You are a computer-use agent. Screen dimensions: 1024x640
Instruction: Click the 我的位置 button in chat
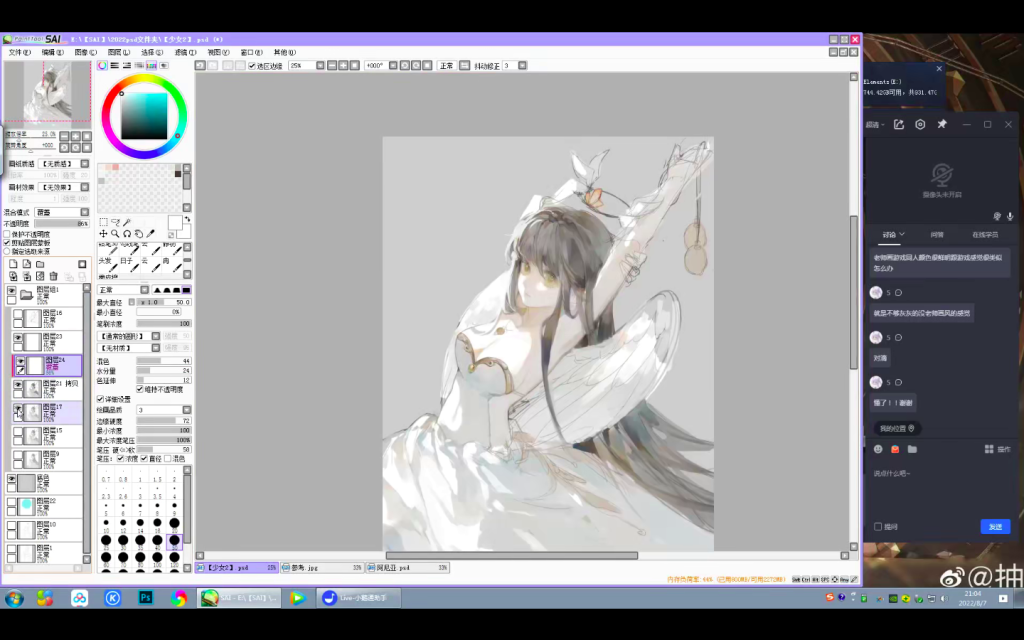click(x=897, y=428)
